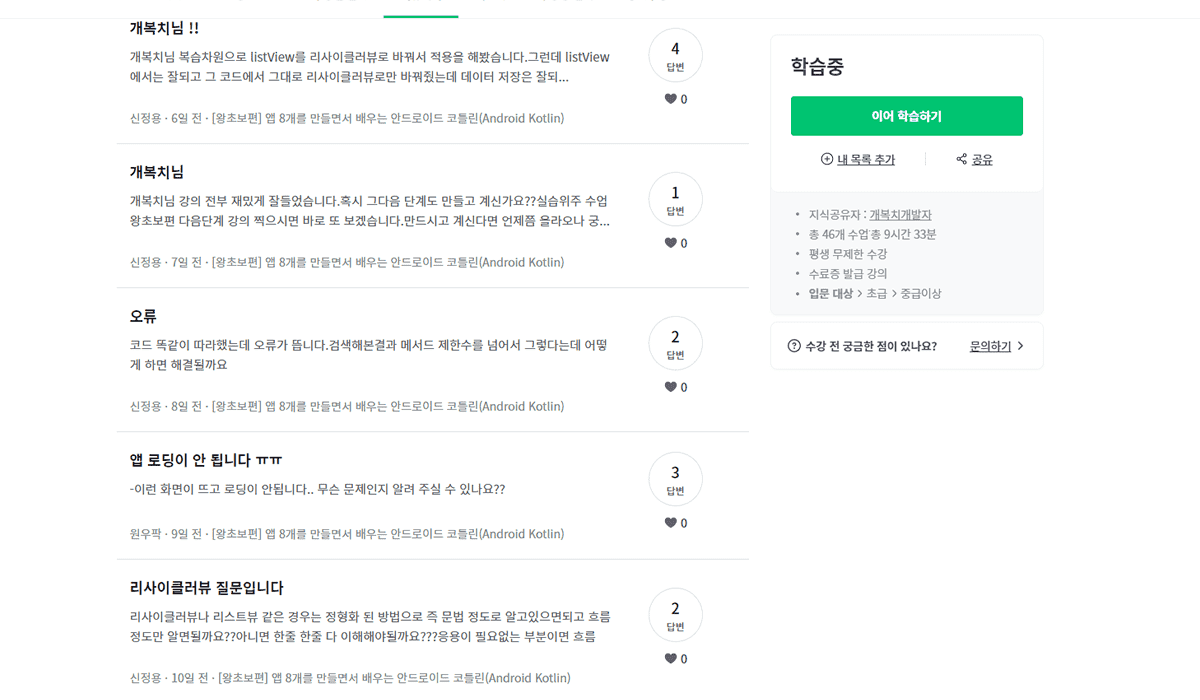Click question mark icon in inquiry box
The image size is (1200, 700).
point(794,346)
